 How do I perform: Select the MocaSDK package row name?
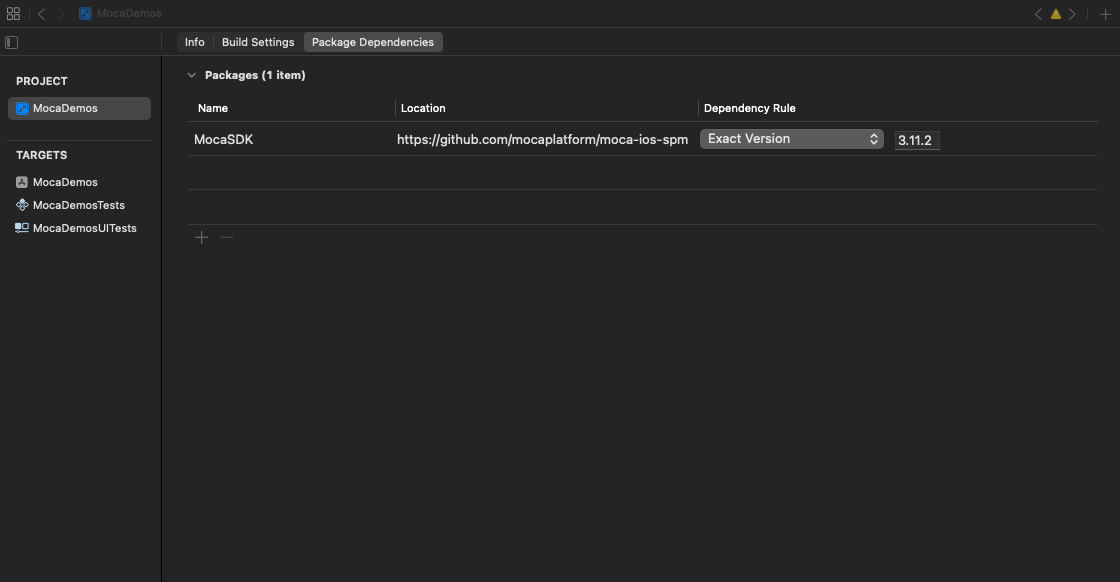pos(224,139)
